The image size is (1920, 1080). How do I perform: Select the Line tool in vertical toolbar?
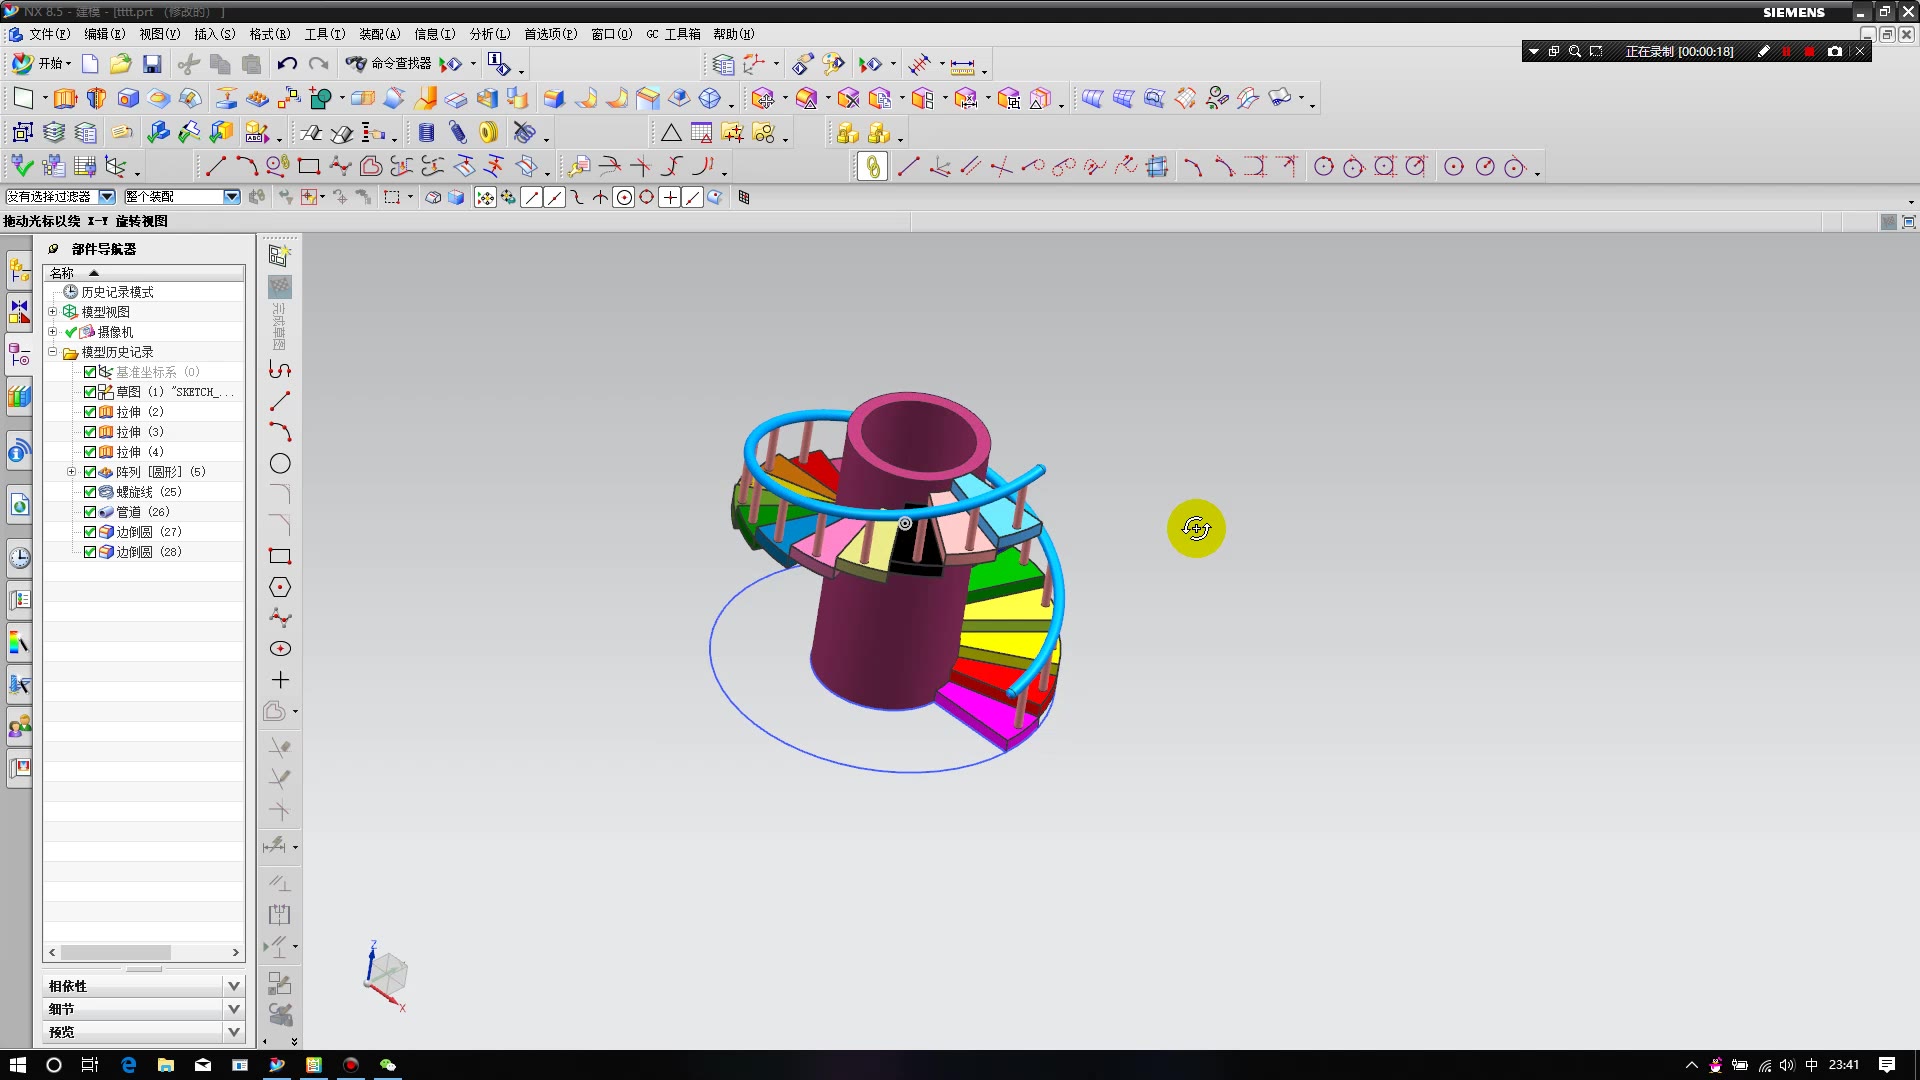(280, 401)
